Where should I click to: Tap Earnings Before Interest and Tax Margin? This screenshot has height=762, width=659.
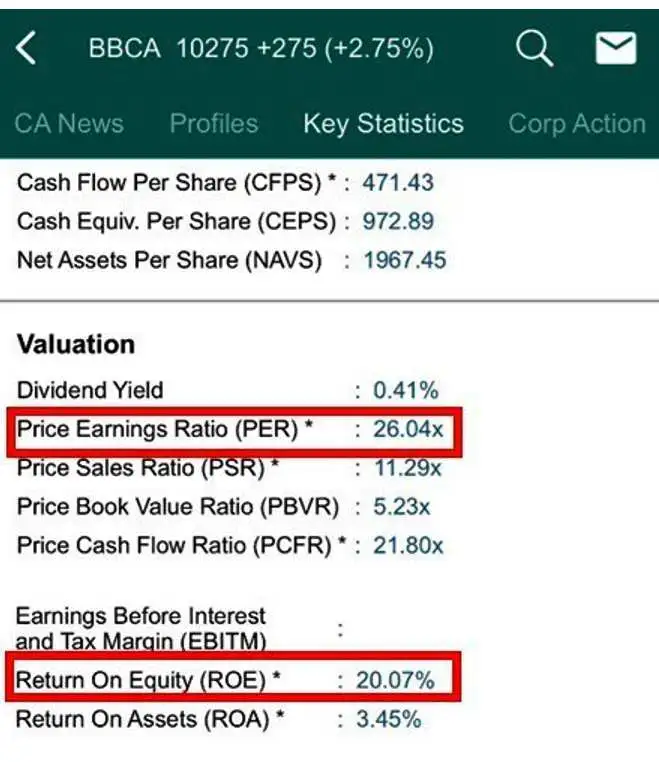[142, 628]
